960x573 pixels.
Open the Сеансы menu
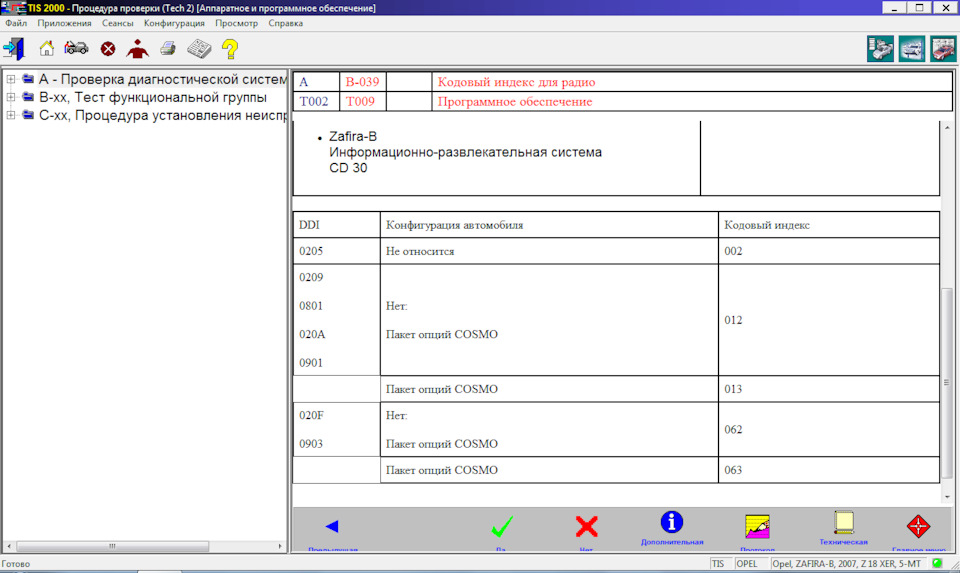pos(118,23)
